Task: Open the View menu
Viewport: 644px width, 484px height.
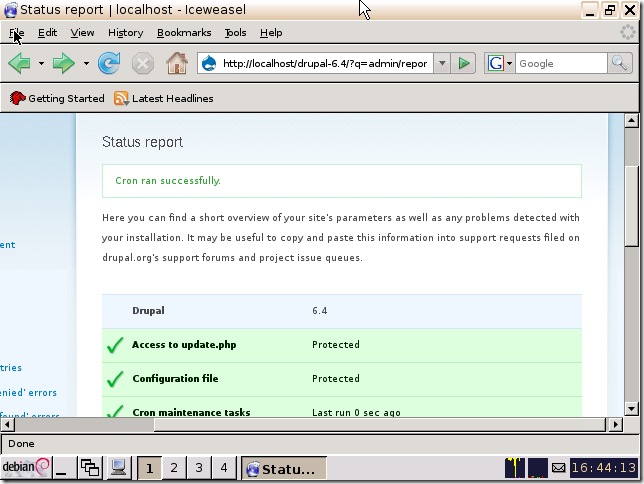Action: (x=82, y=32)
